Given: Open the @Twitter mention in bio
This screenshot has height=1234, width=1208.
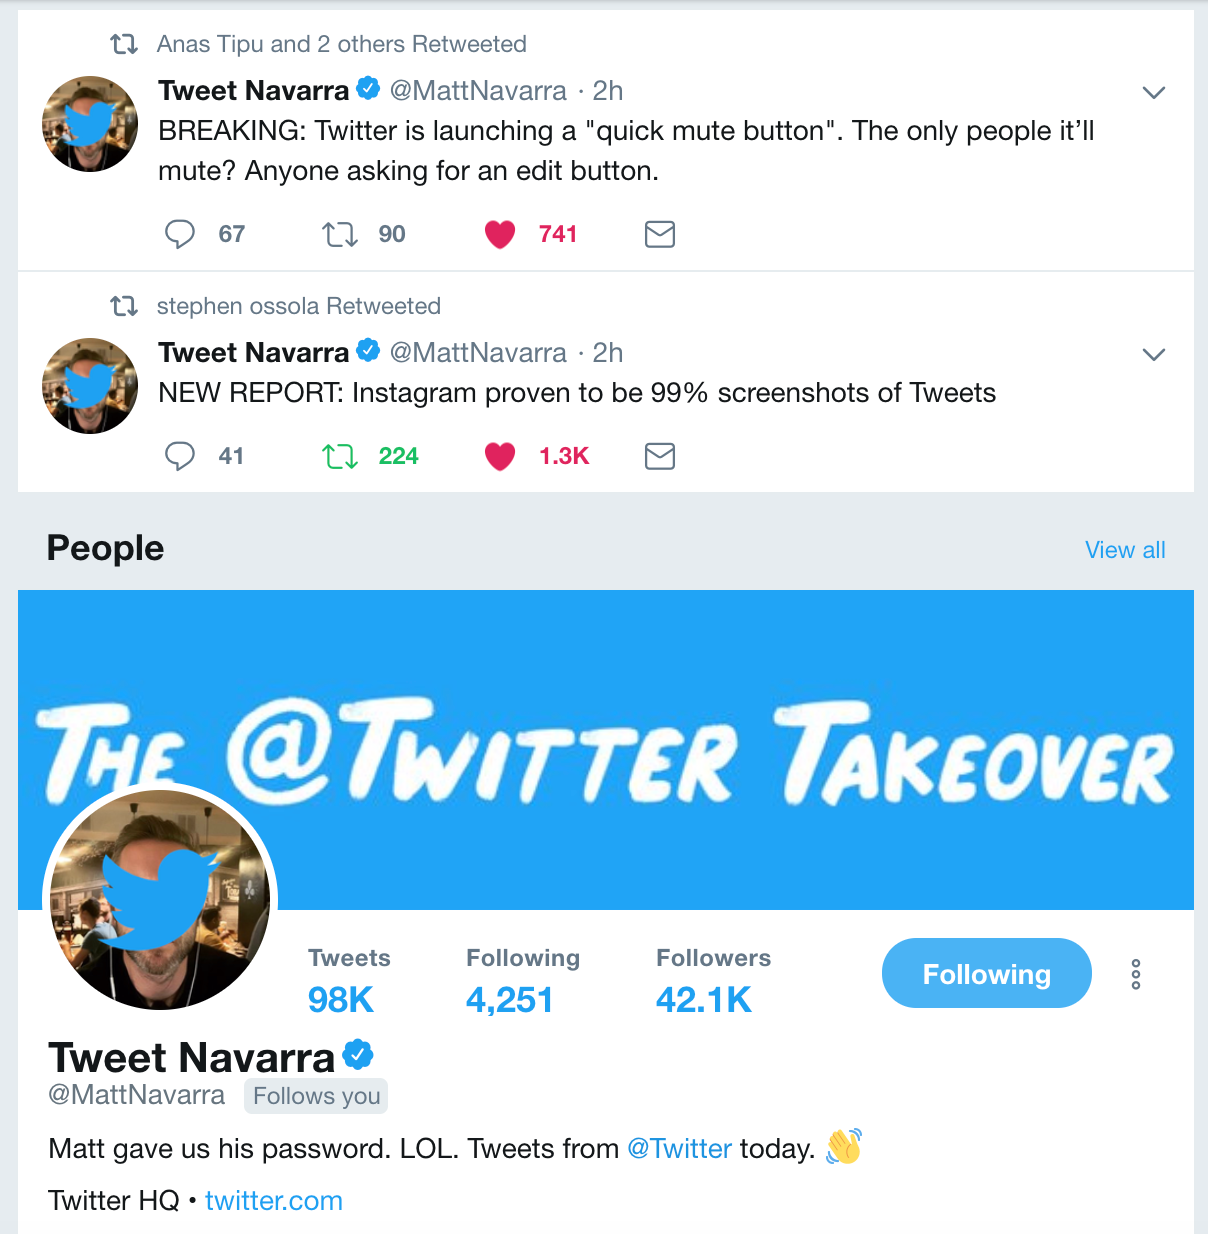Looking at the screenshot, I should tap(679, 1149).
